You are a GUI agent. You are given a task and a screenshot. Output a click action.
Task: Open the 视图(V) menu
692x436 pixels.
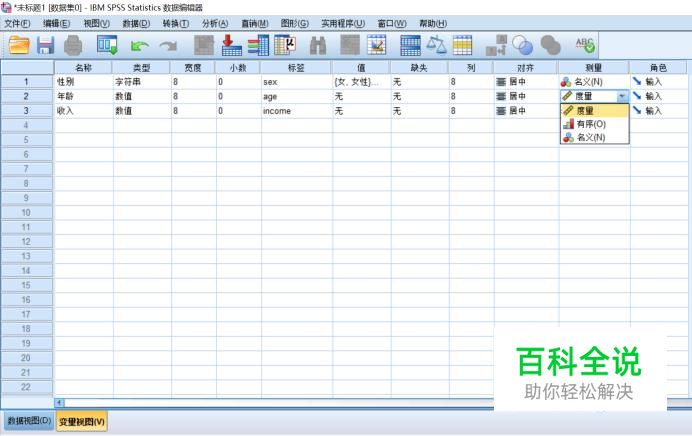pos(97,23)
